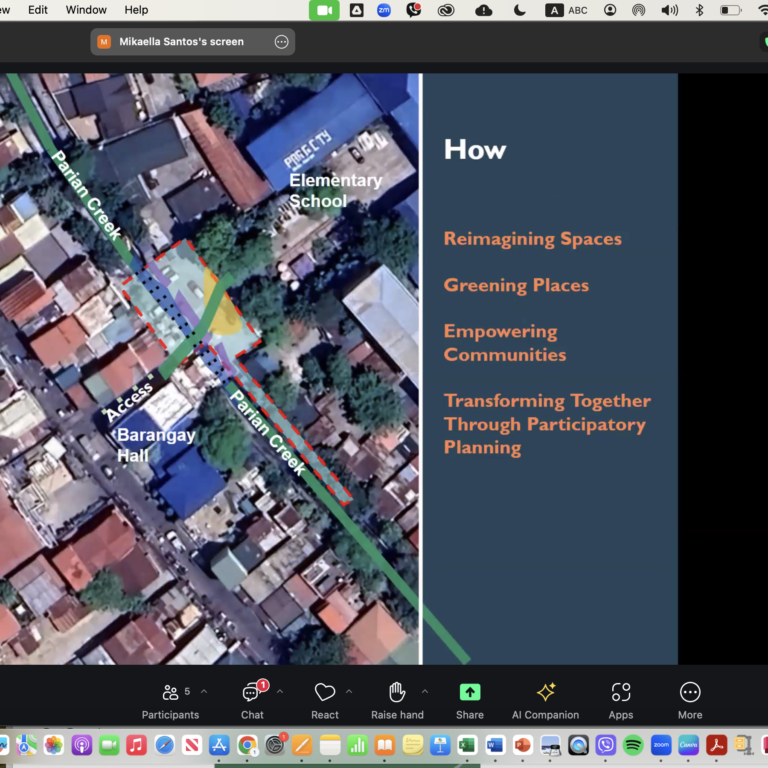Click the Empowering Communities text
Image resolution: width=768 pixels, height=768 pixels.
[x=505, y=343]
